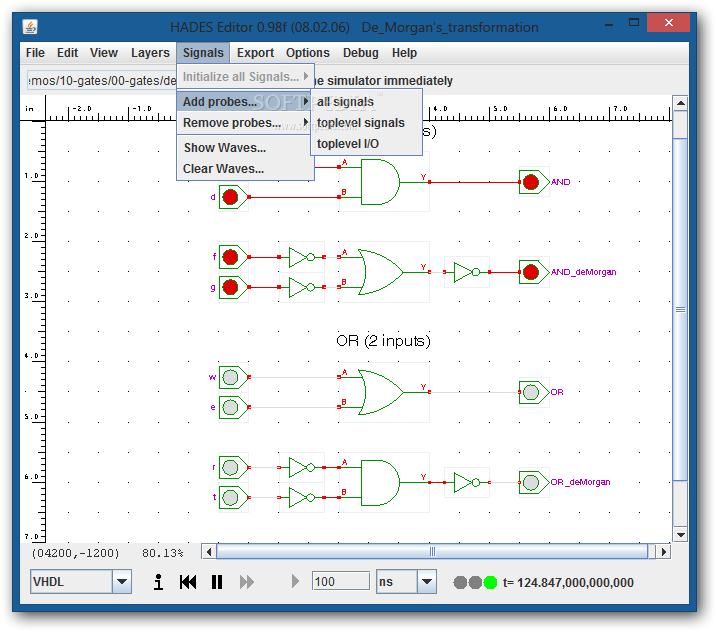Viewport: 717px width, 632px height.
Task: Select the output inverter before OR_deMorgan
Action: (466, 482)
